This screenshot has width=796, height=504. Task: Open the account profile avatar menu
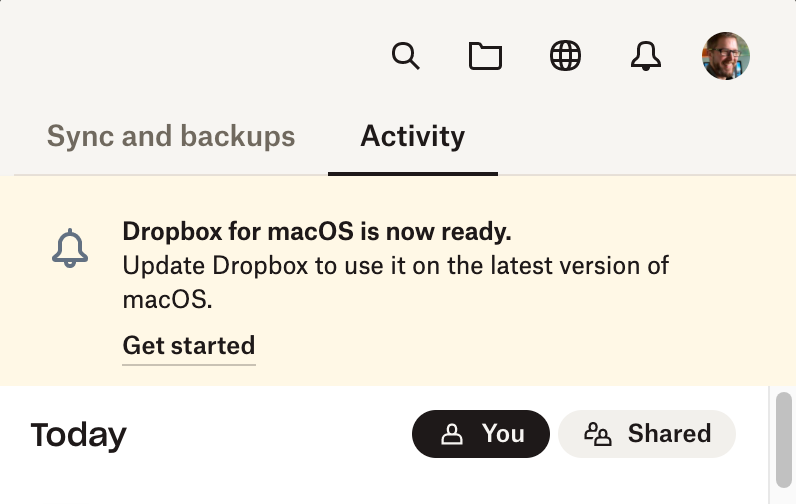coord(726,56)
